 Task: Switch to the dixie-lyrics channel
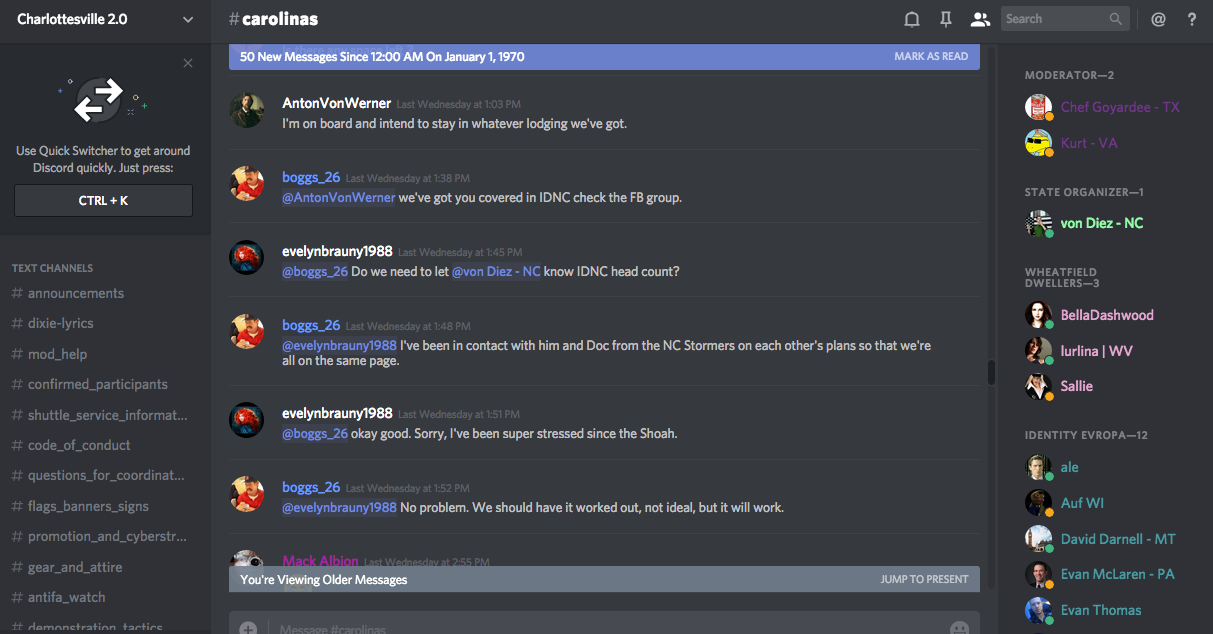click(x=61, y=323)
